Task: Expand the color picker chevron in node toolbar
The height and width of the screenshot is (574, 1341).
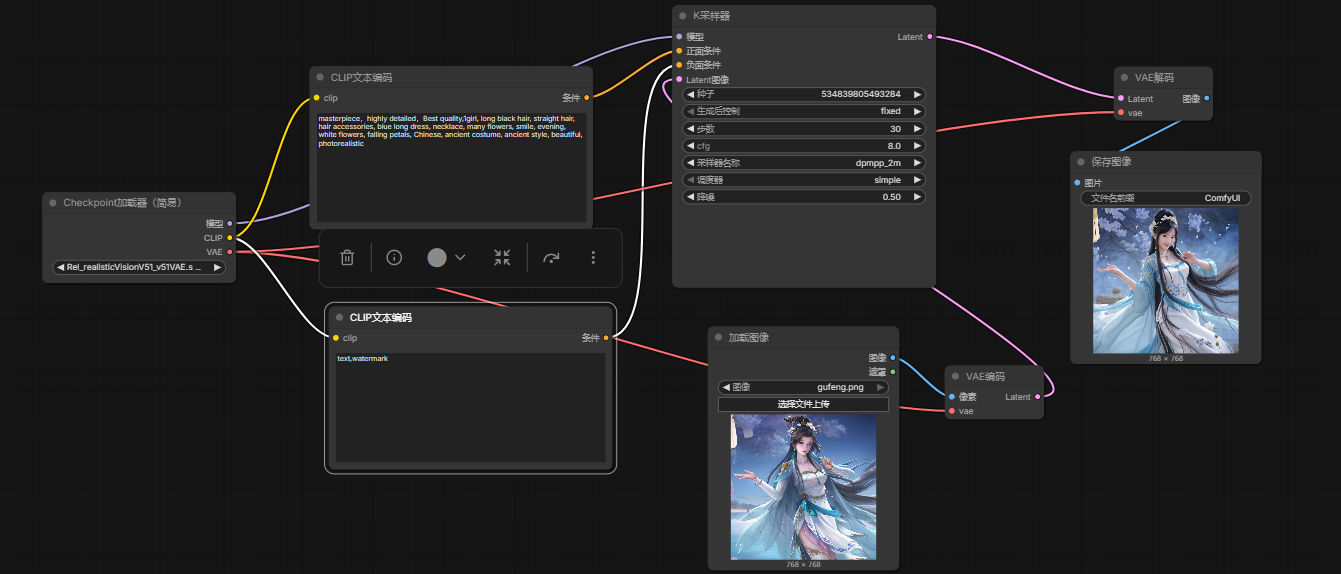Action: pos(460,258)
